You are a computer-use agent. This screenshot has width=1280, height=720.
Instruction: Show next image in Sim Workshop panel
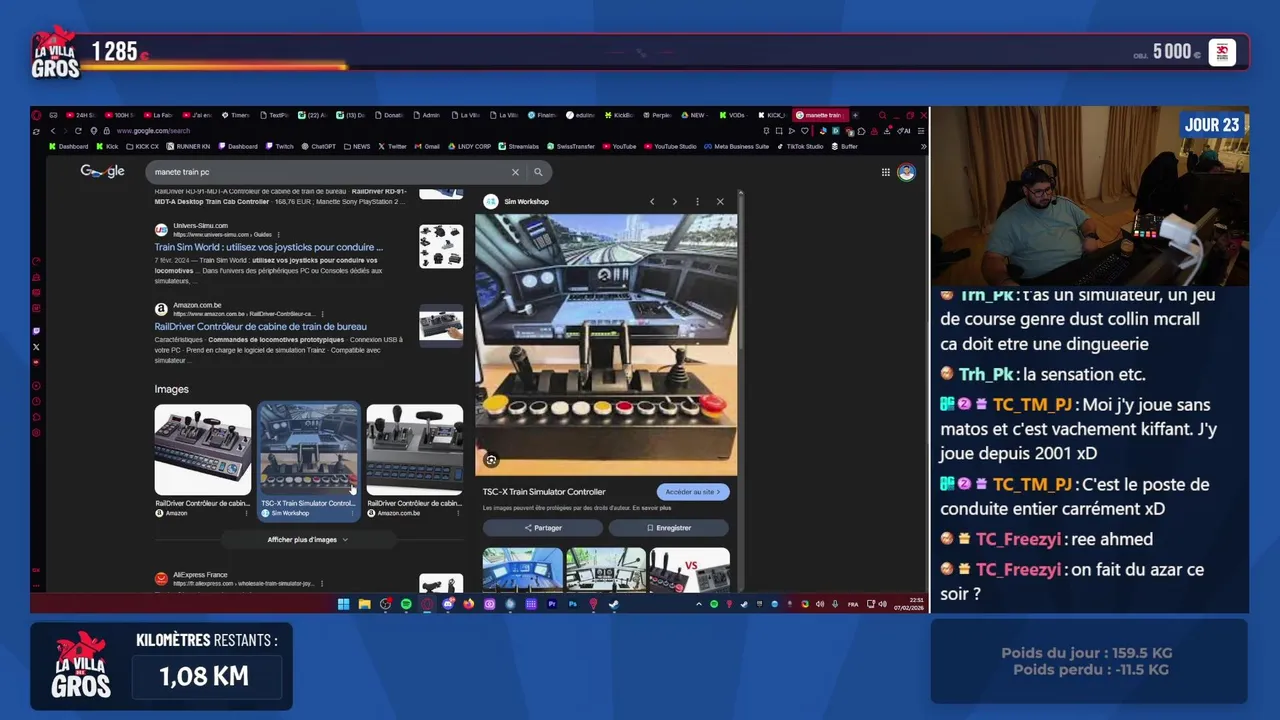click(x=674, y=202)
